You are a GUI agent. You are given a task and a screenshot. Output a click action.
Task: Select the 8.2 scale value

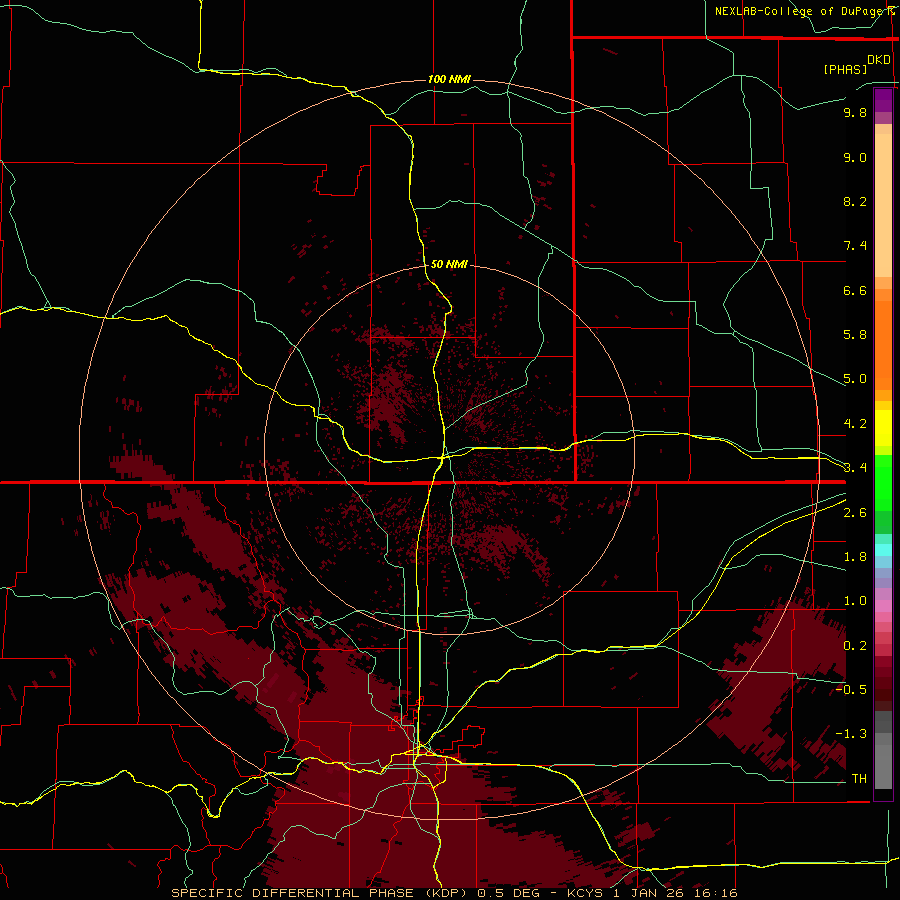(x=855, y=201)
